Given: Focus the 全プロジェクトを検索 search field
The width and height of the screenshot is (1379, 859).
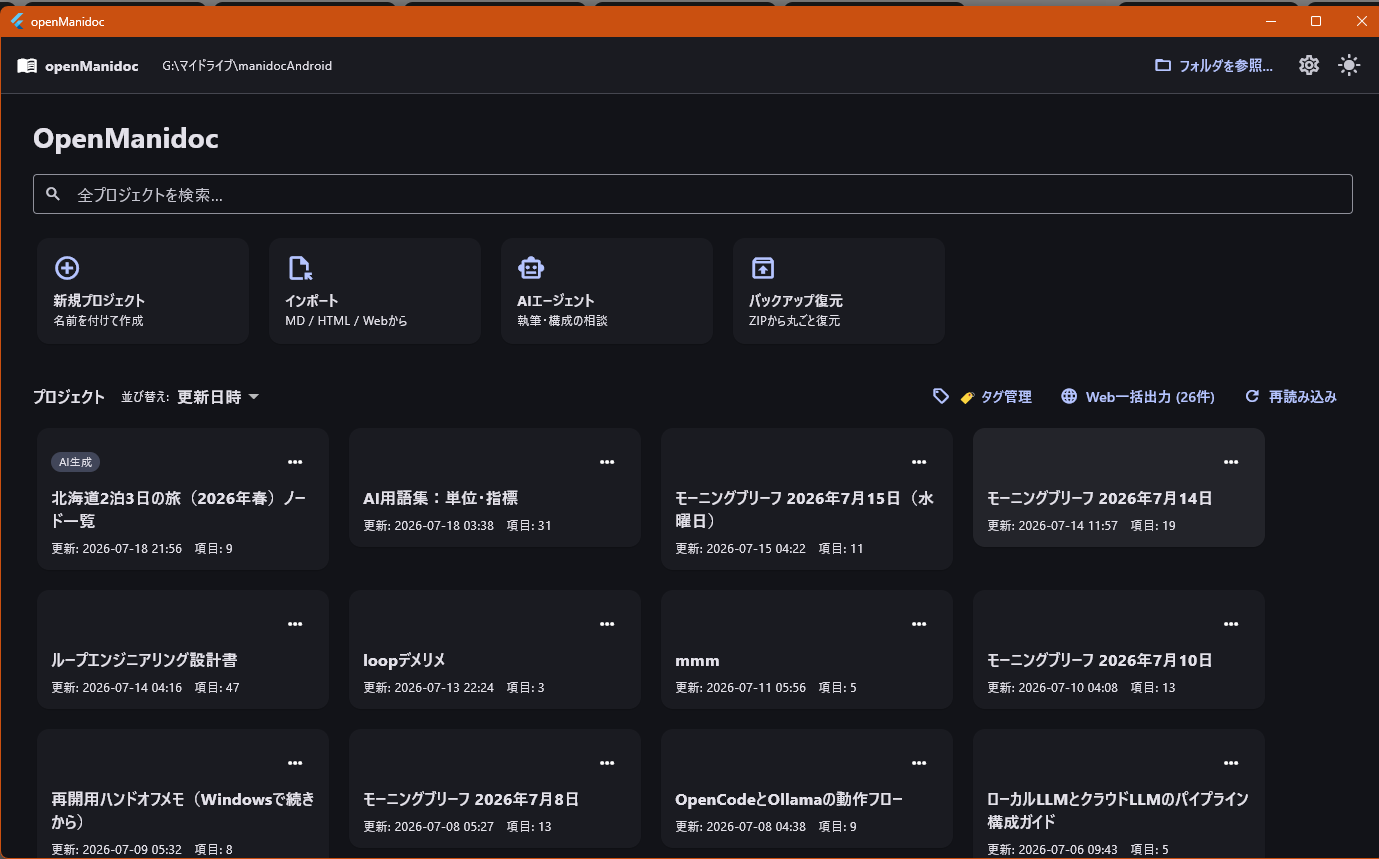Looking at the screenshot, I should coord(692,194).
